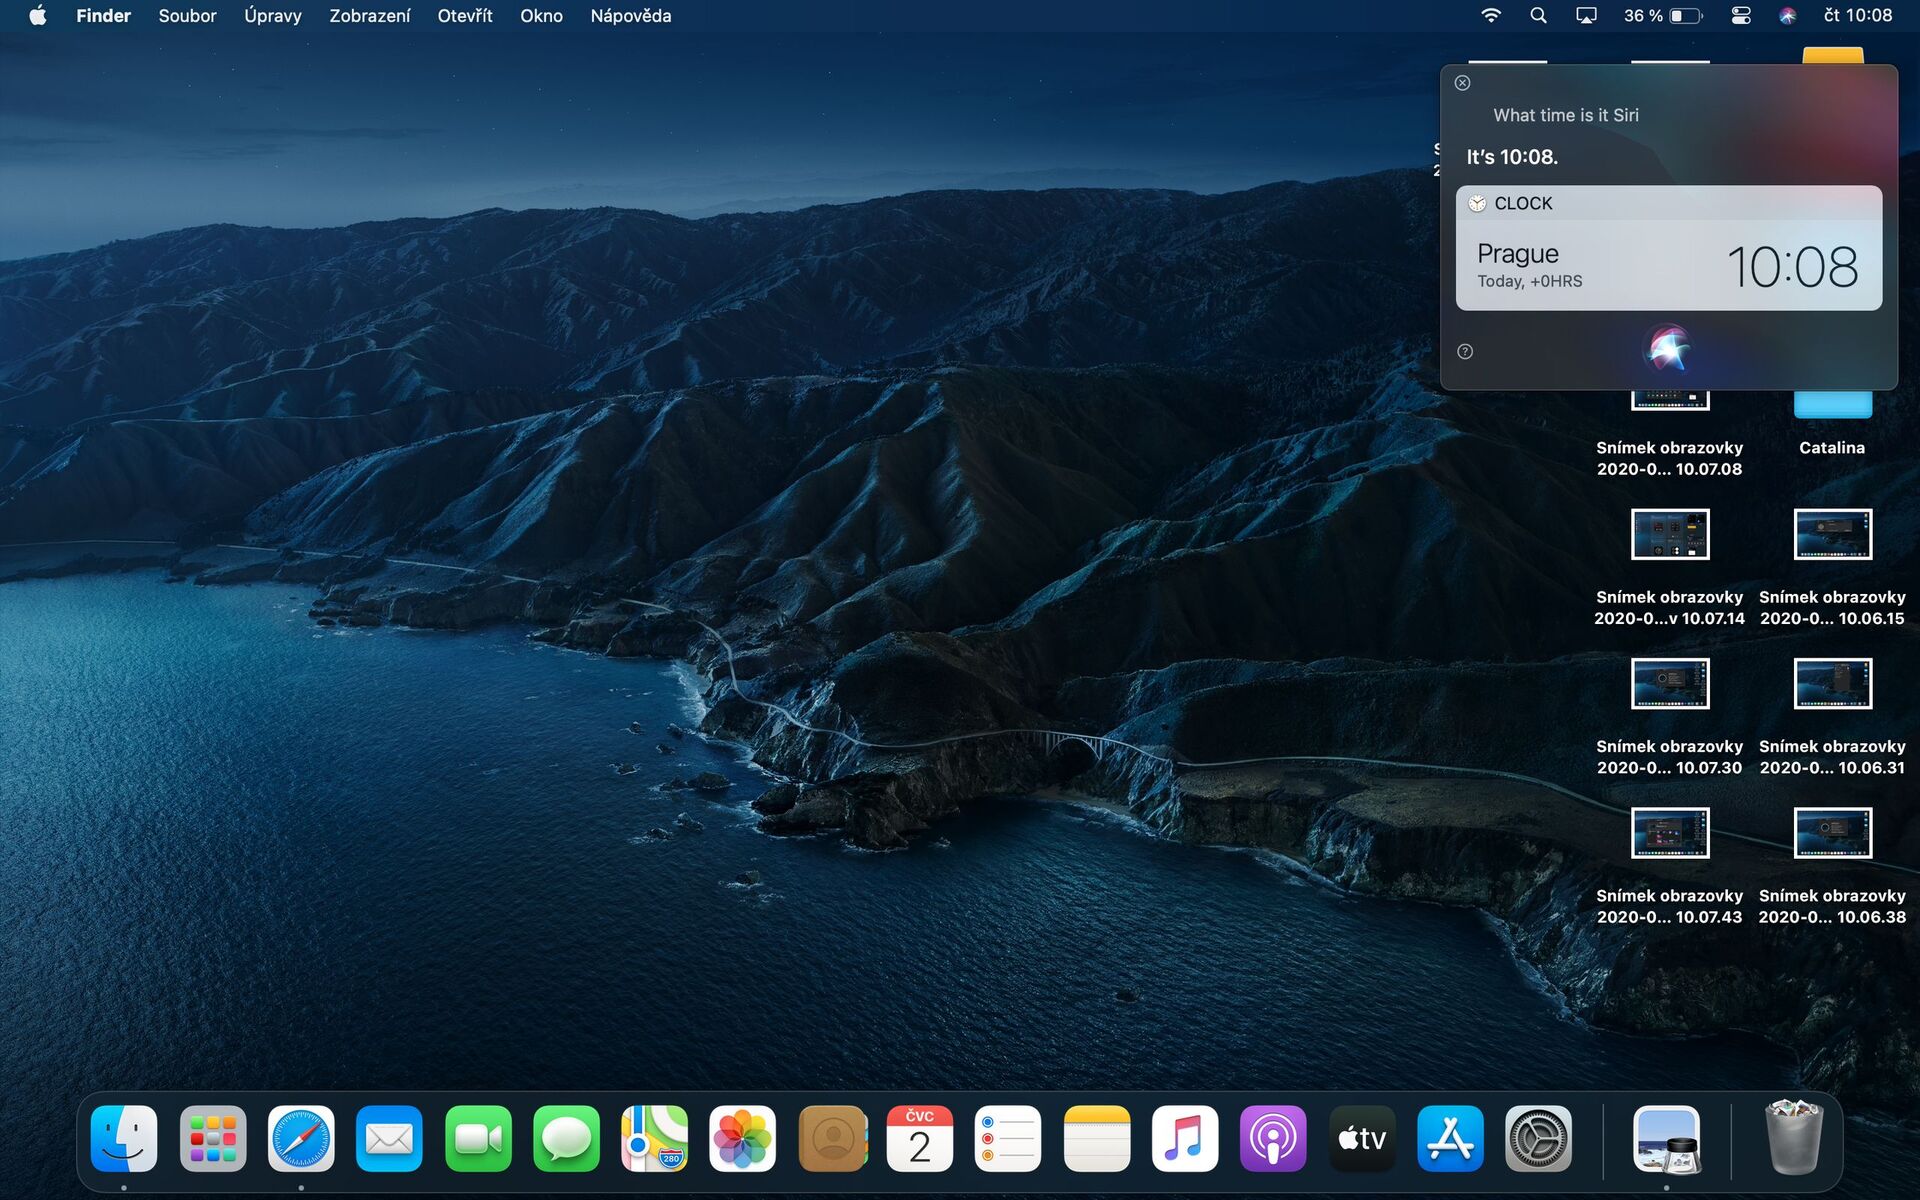Launch the Photos app

(741, 1138)
